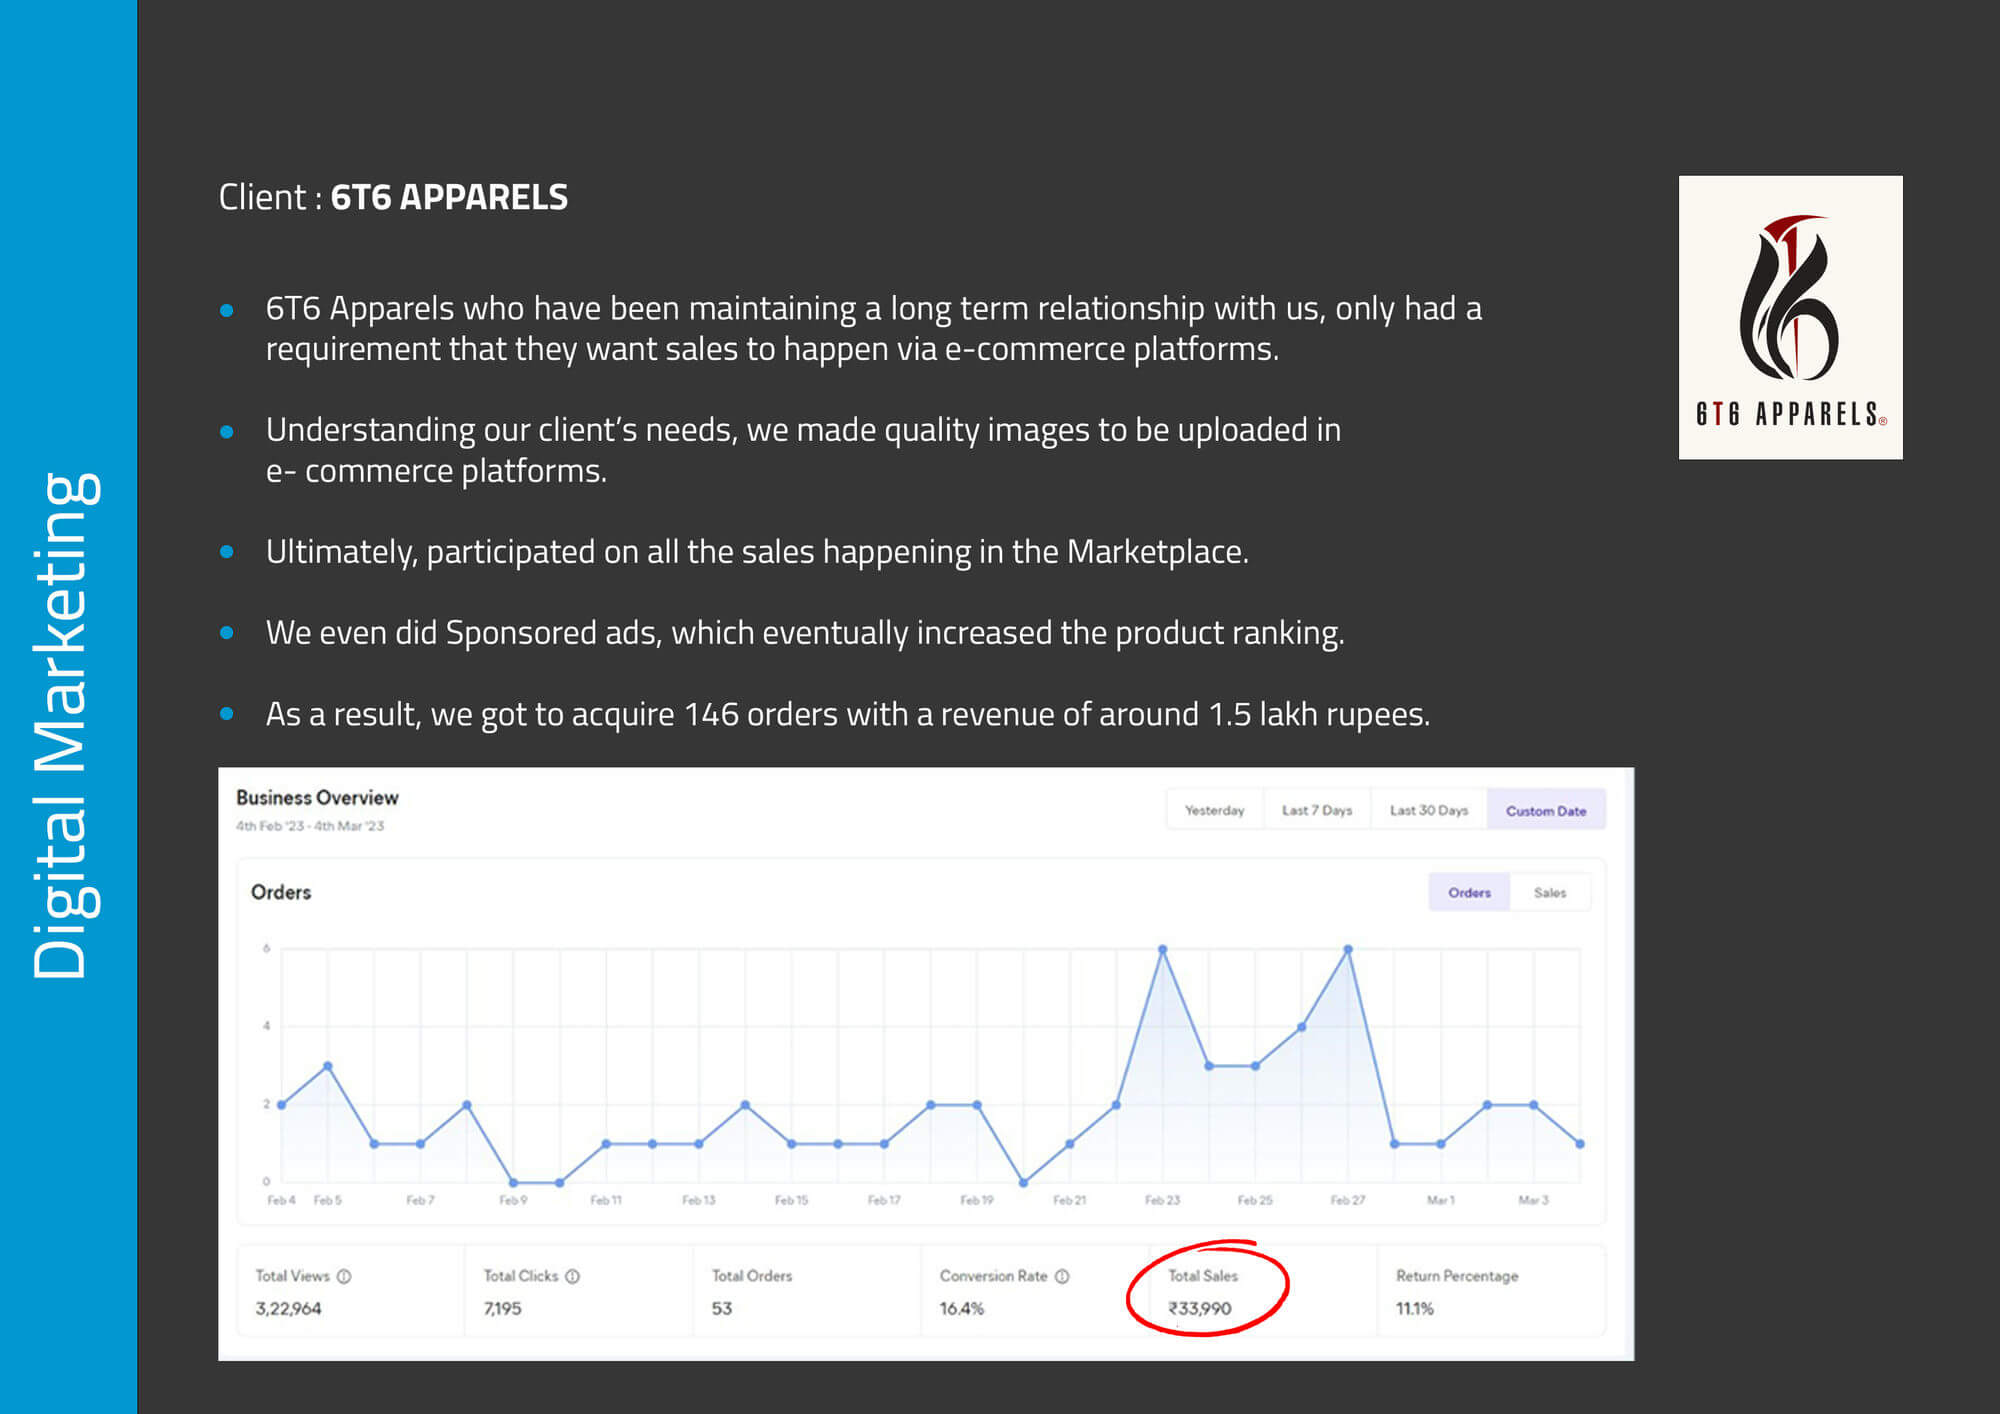Click the 'Client : 6T6 APPARELS' heading
This screenshot has height=1414, width=2000.
(x=393, y=197)
